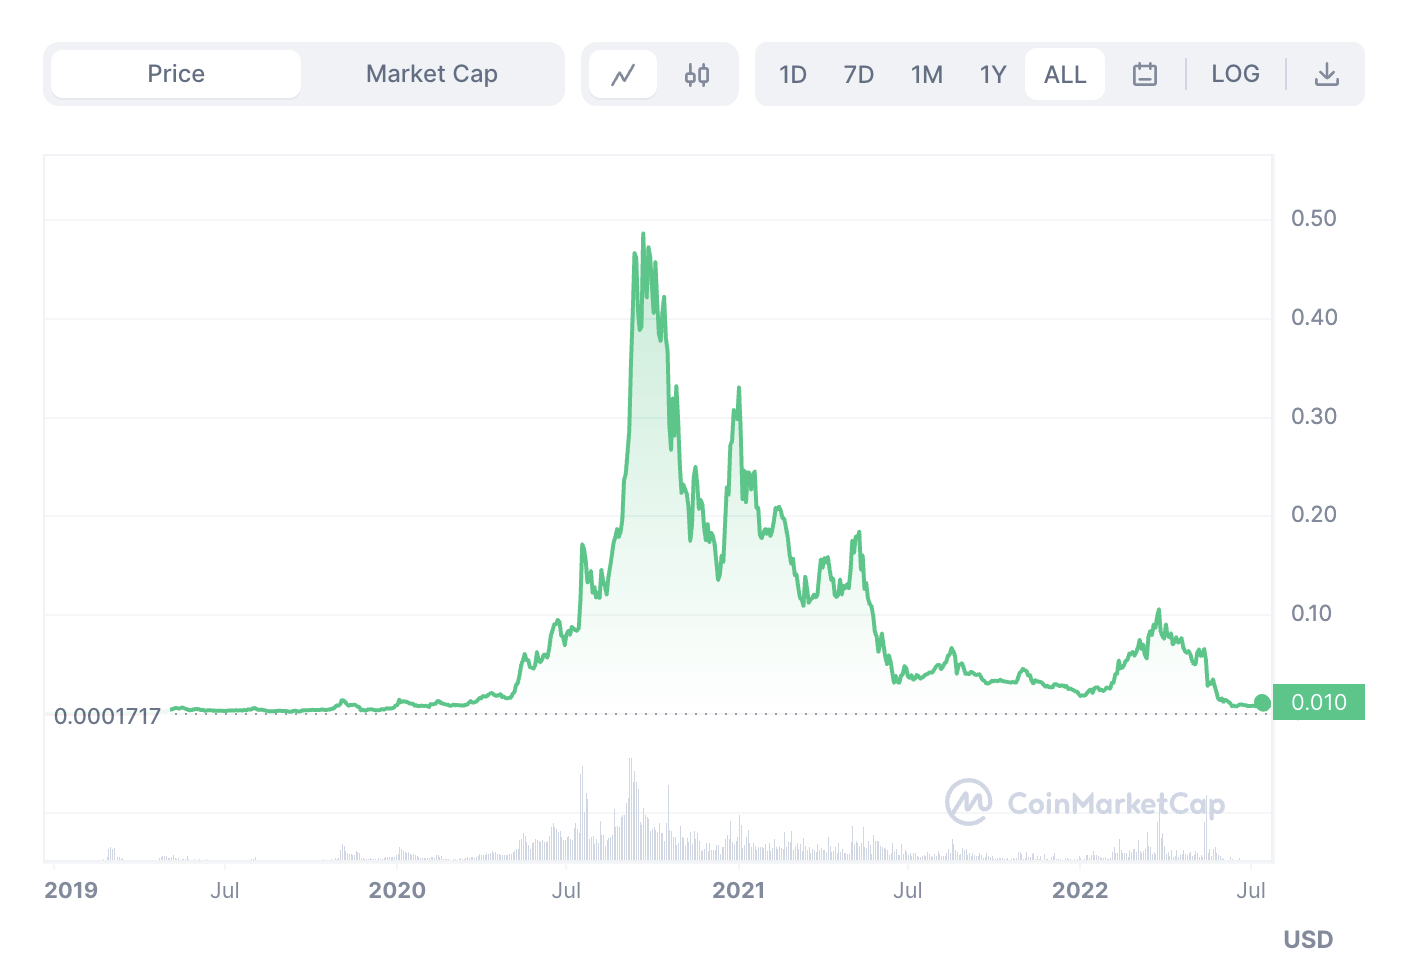The image size is (1408, 976).
Task: Click the 2021 label on the time axis
Action: [739, 889]
